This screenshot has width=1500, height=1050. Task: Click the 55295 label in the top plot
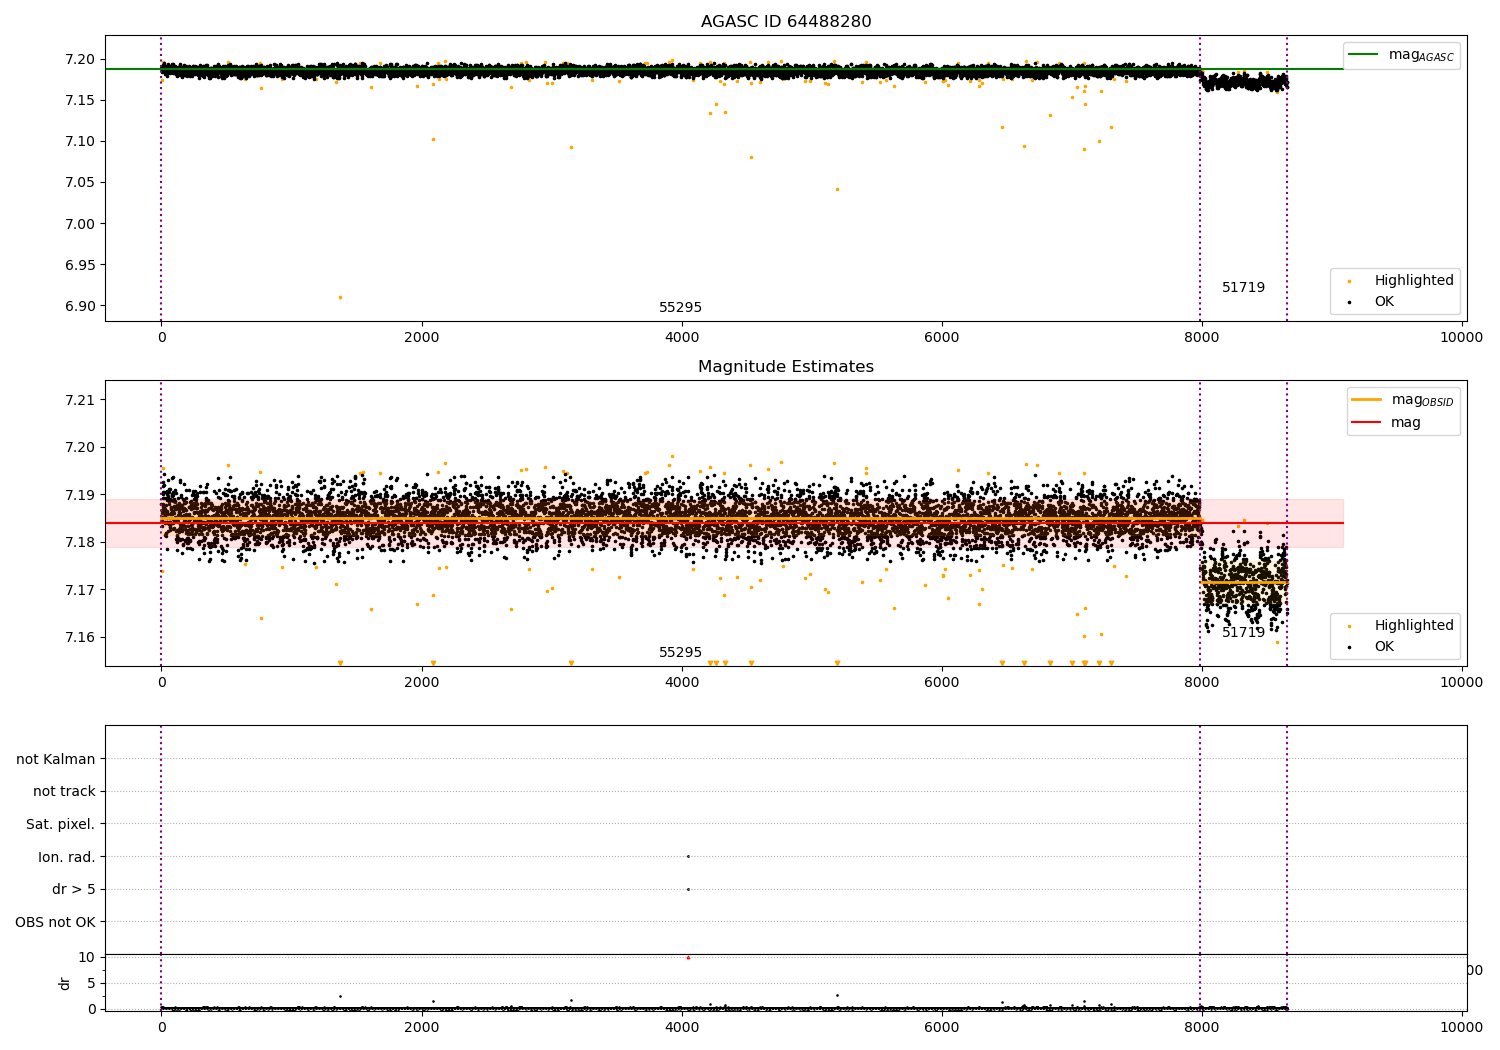[680, 308]
